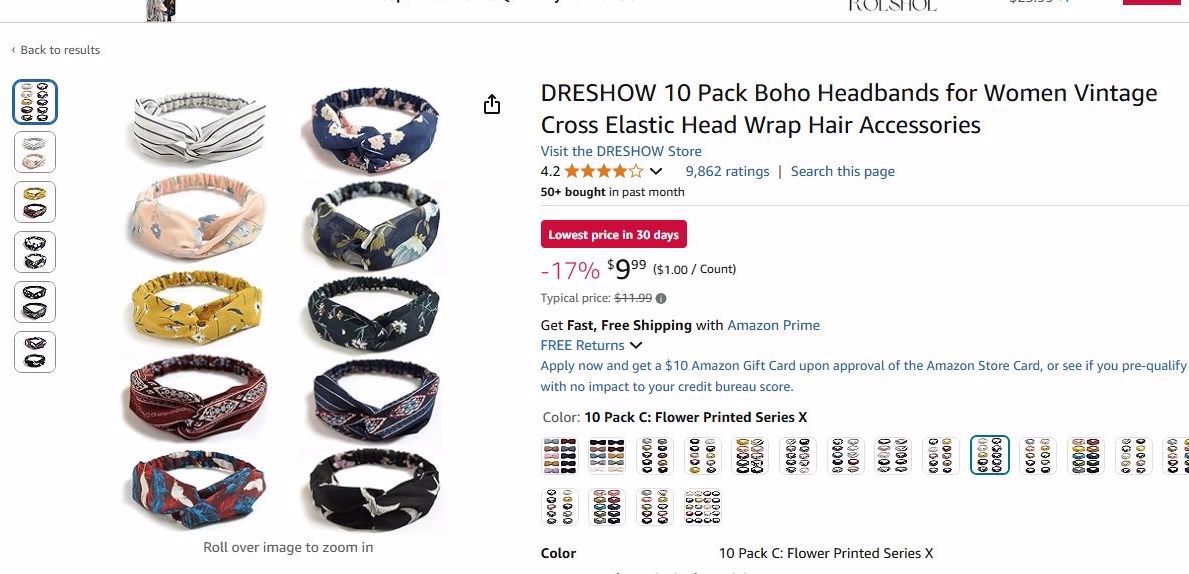Open the Amazon Prime link

point(773,325)
